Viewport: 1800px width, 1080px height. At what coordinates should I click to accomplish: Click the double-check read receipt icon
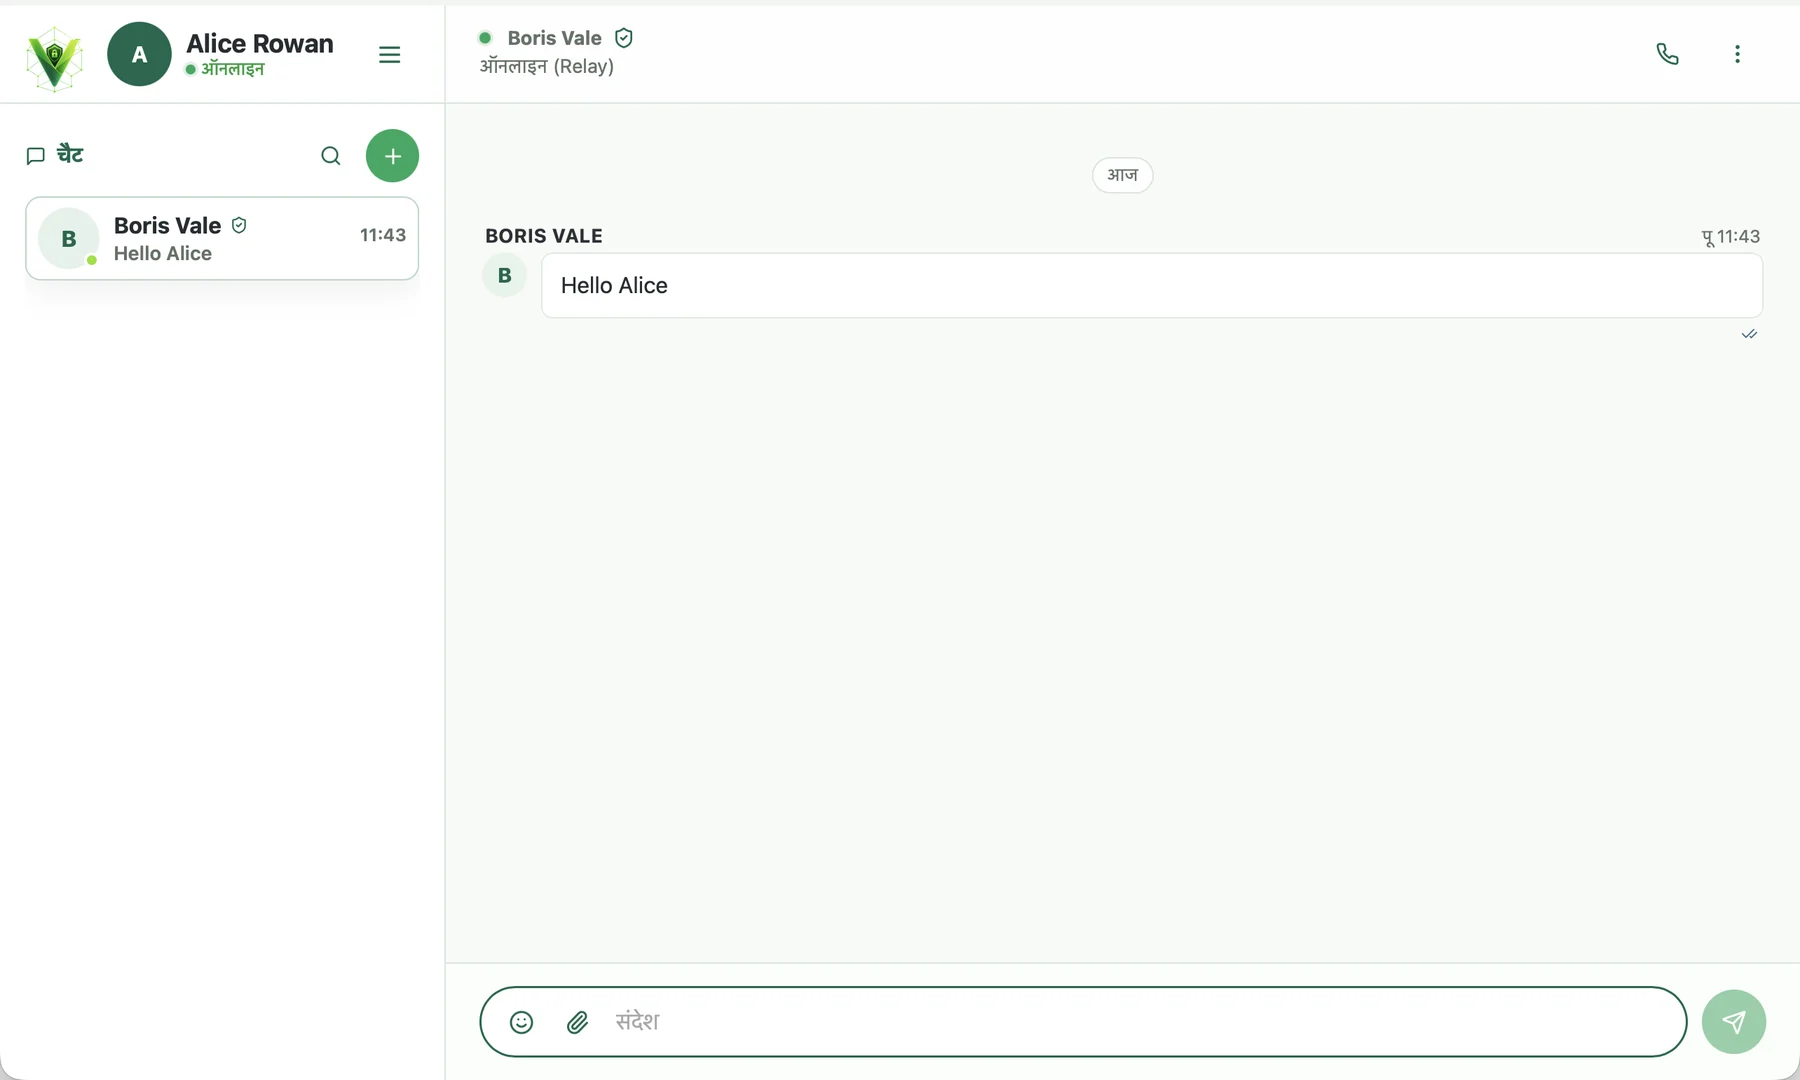pyautogui.click(x=1749, y=334)
